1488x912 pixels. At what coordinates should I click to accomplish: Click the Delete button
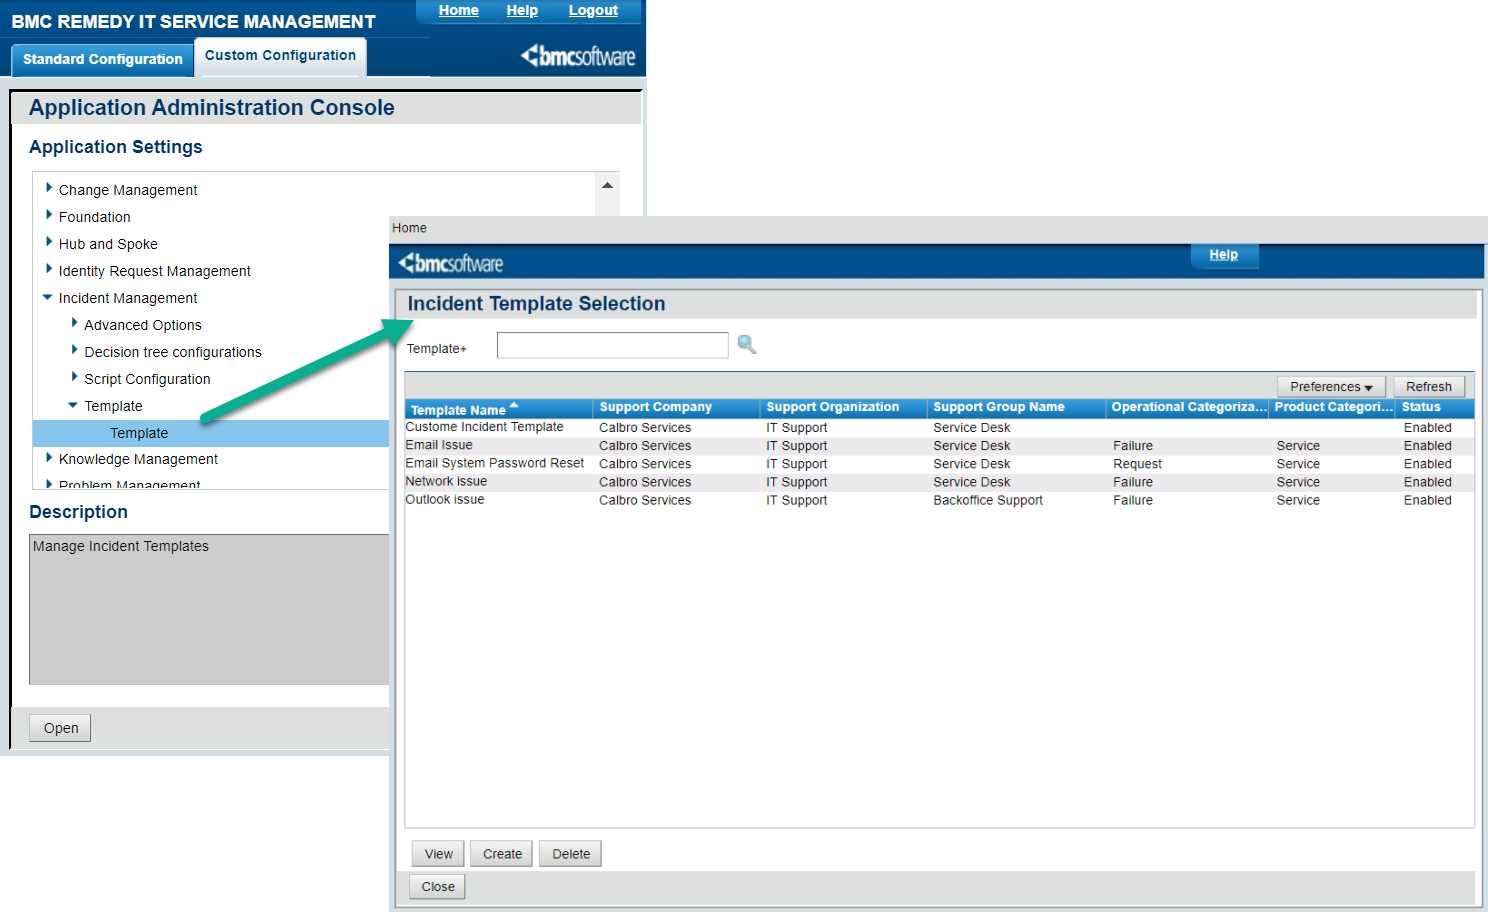pos(571,854)
